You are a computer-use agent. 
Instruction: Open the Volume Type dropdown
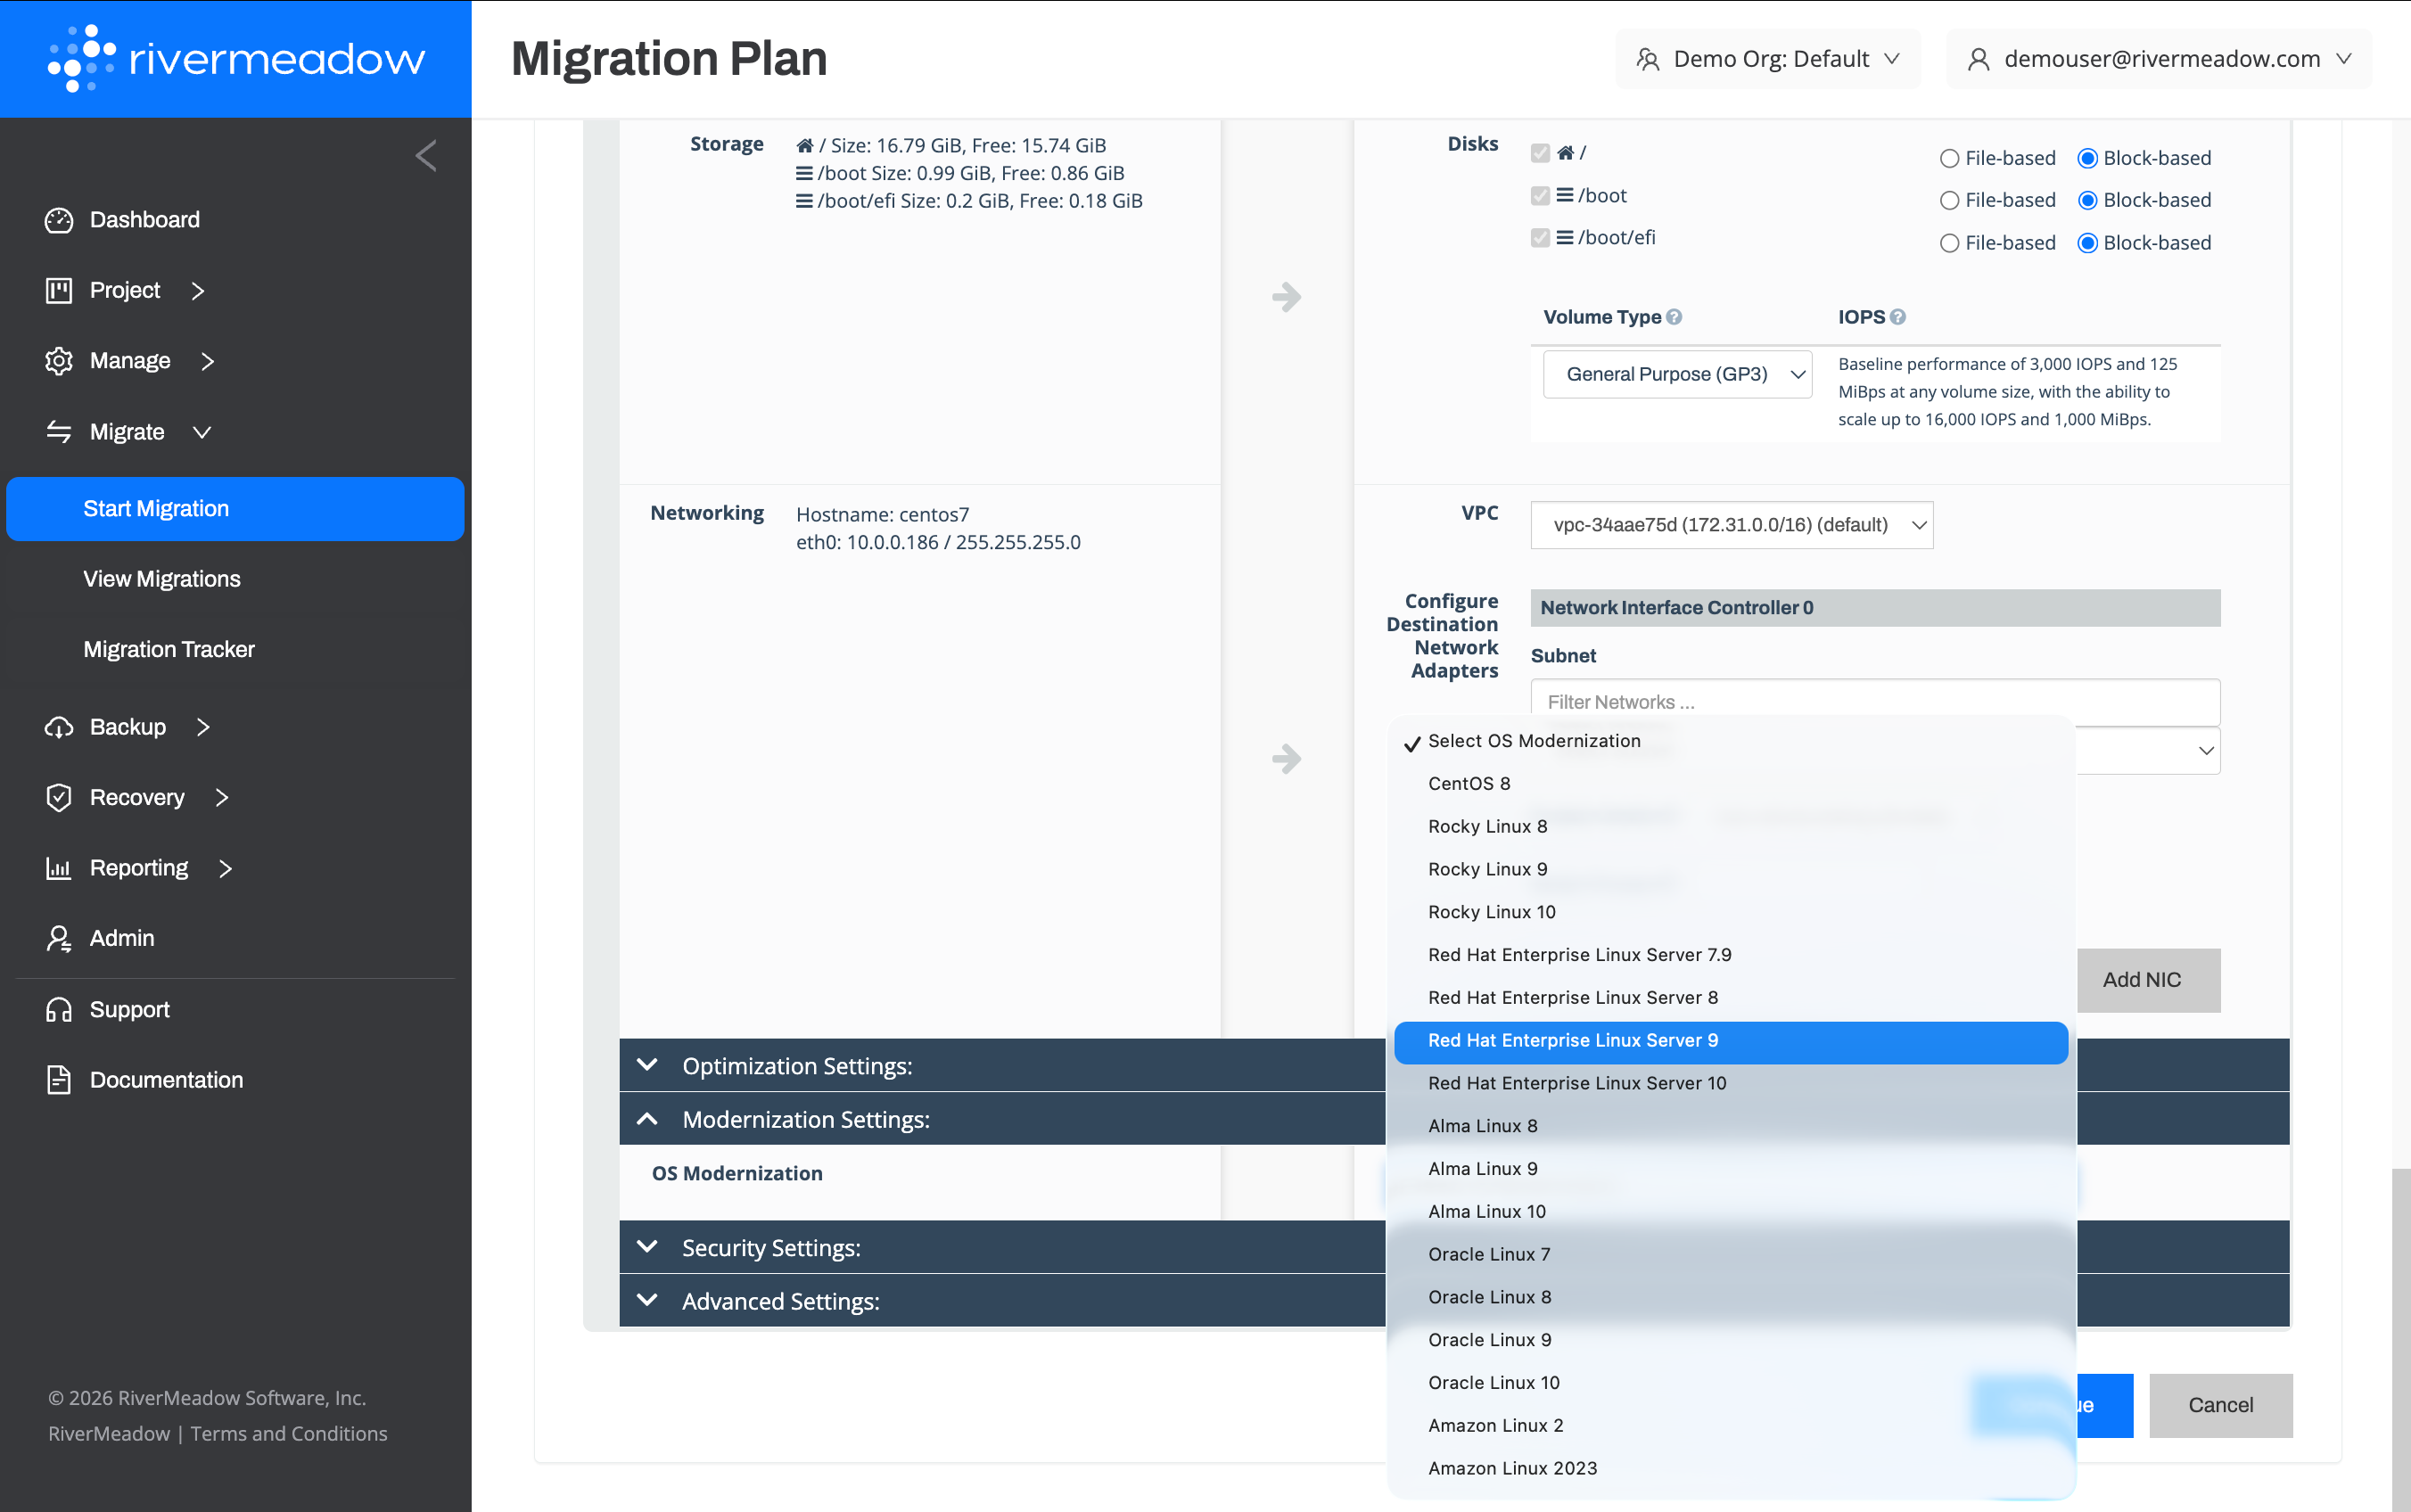[x=1677, y=374]
